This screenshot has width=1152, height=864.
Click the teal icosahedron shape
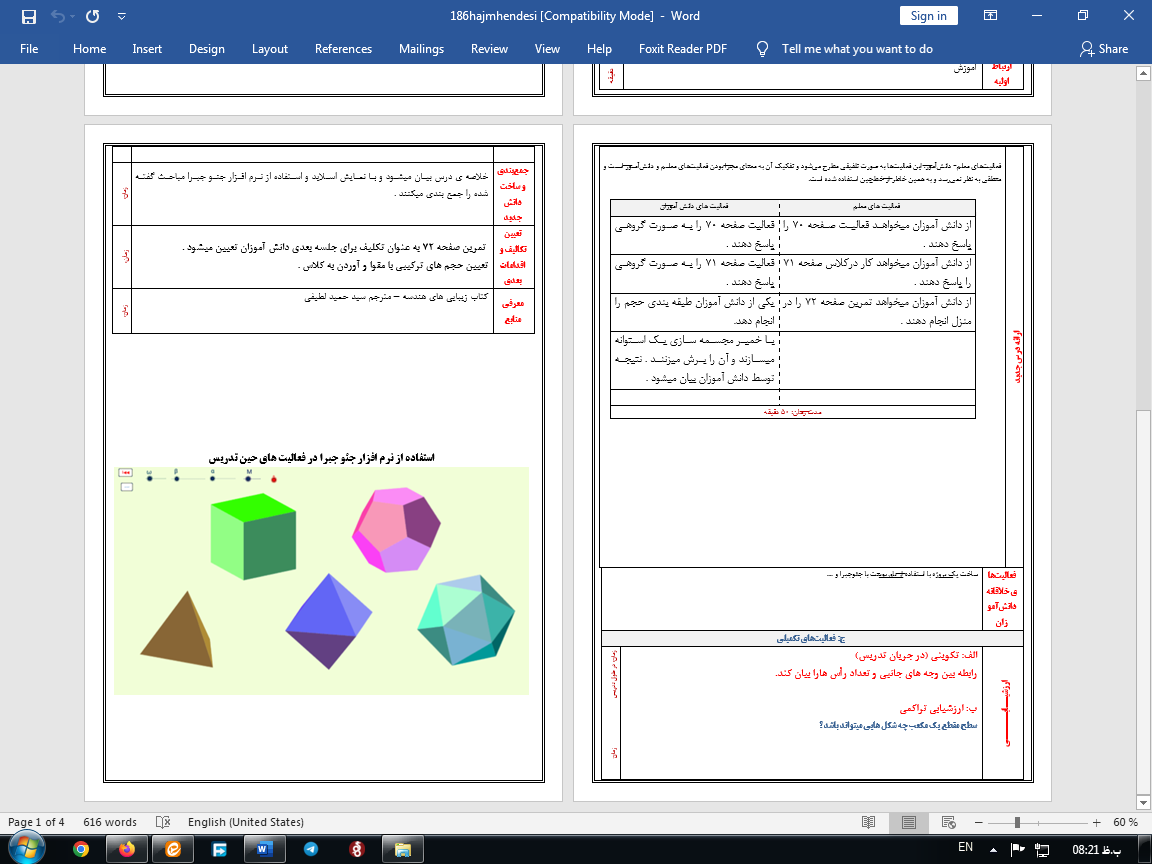pos(467,621)
